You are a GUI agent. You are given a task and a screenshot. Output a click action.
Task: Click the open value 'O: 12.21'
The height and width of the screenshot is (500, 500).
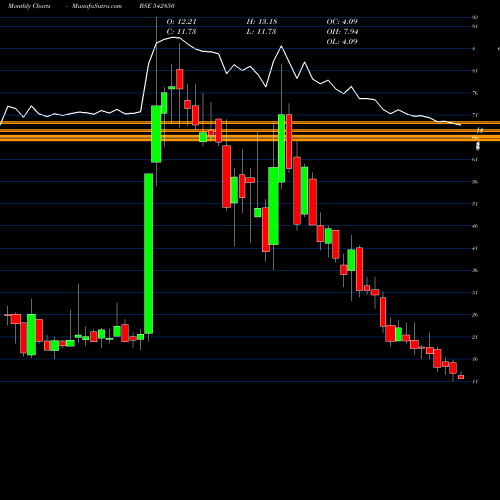181,22
